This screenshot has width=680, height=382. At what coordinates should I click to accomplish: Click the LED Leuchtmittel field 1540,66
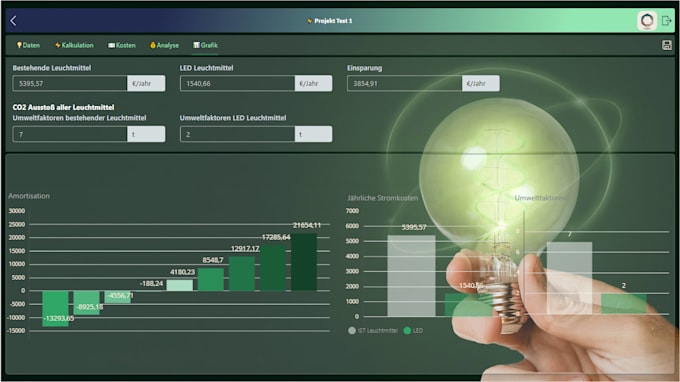pos(237,83)
